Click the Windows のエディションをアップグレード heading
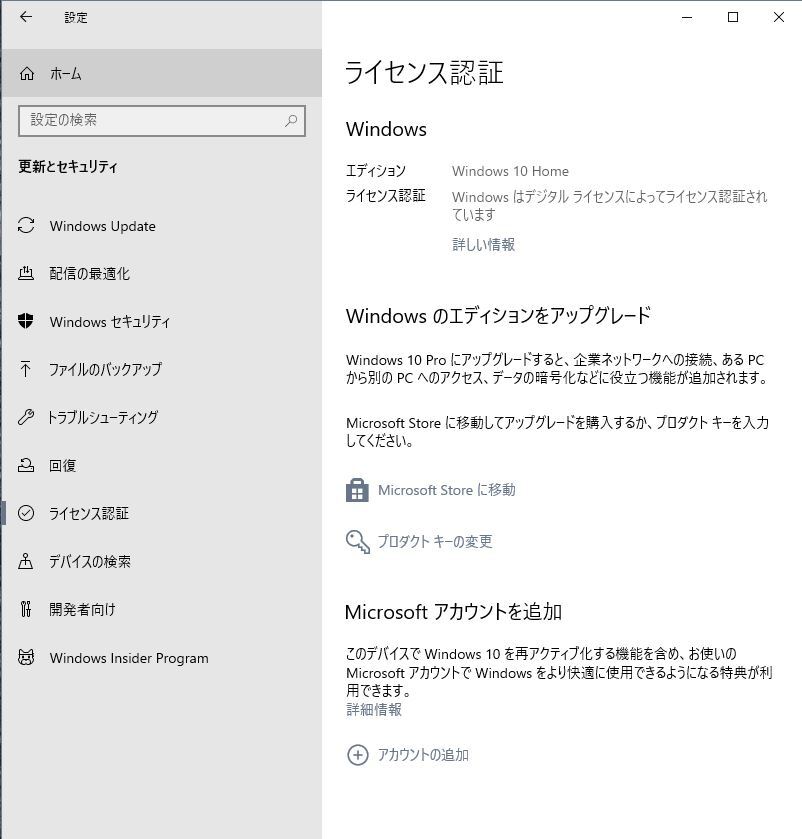Image resolution: width=802 pixels, height=839 pixels. [498, 315]
